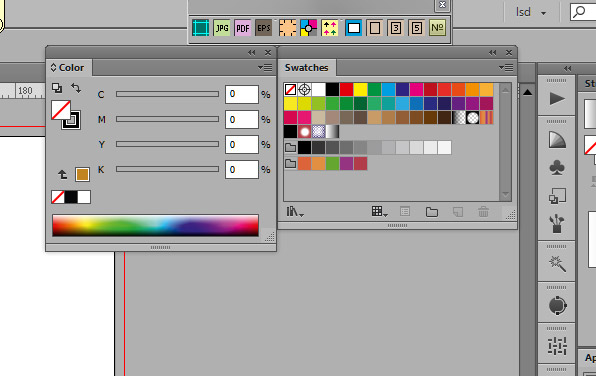Click the Yellow slider track
This screenshot has height=376, width=596.
pos(167,144)
